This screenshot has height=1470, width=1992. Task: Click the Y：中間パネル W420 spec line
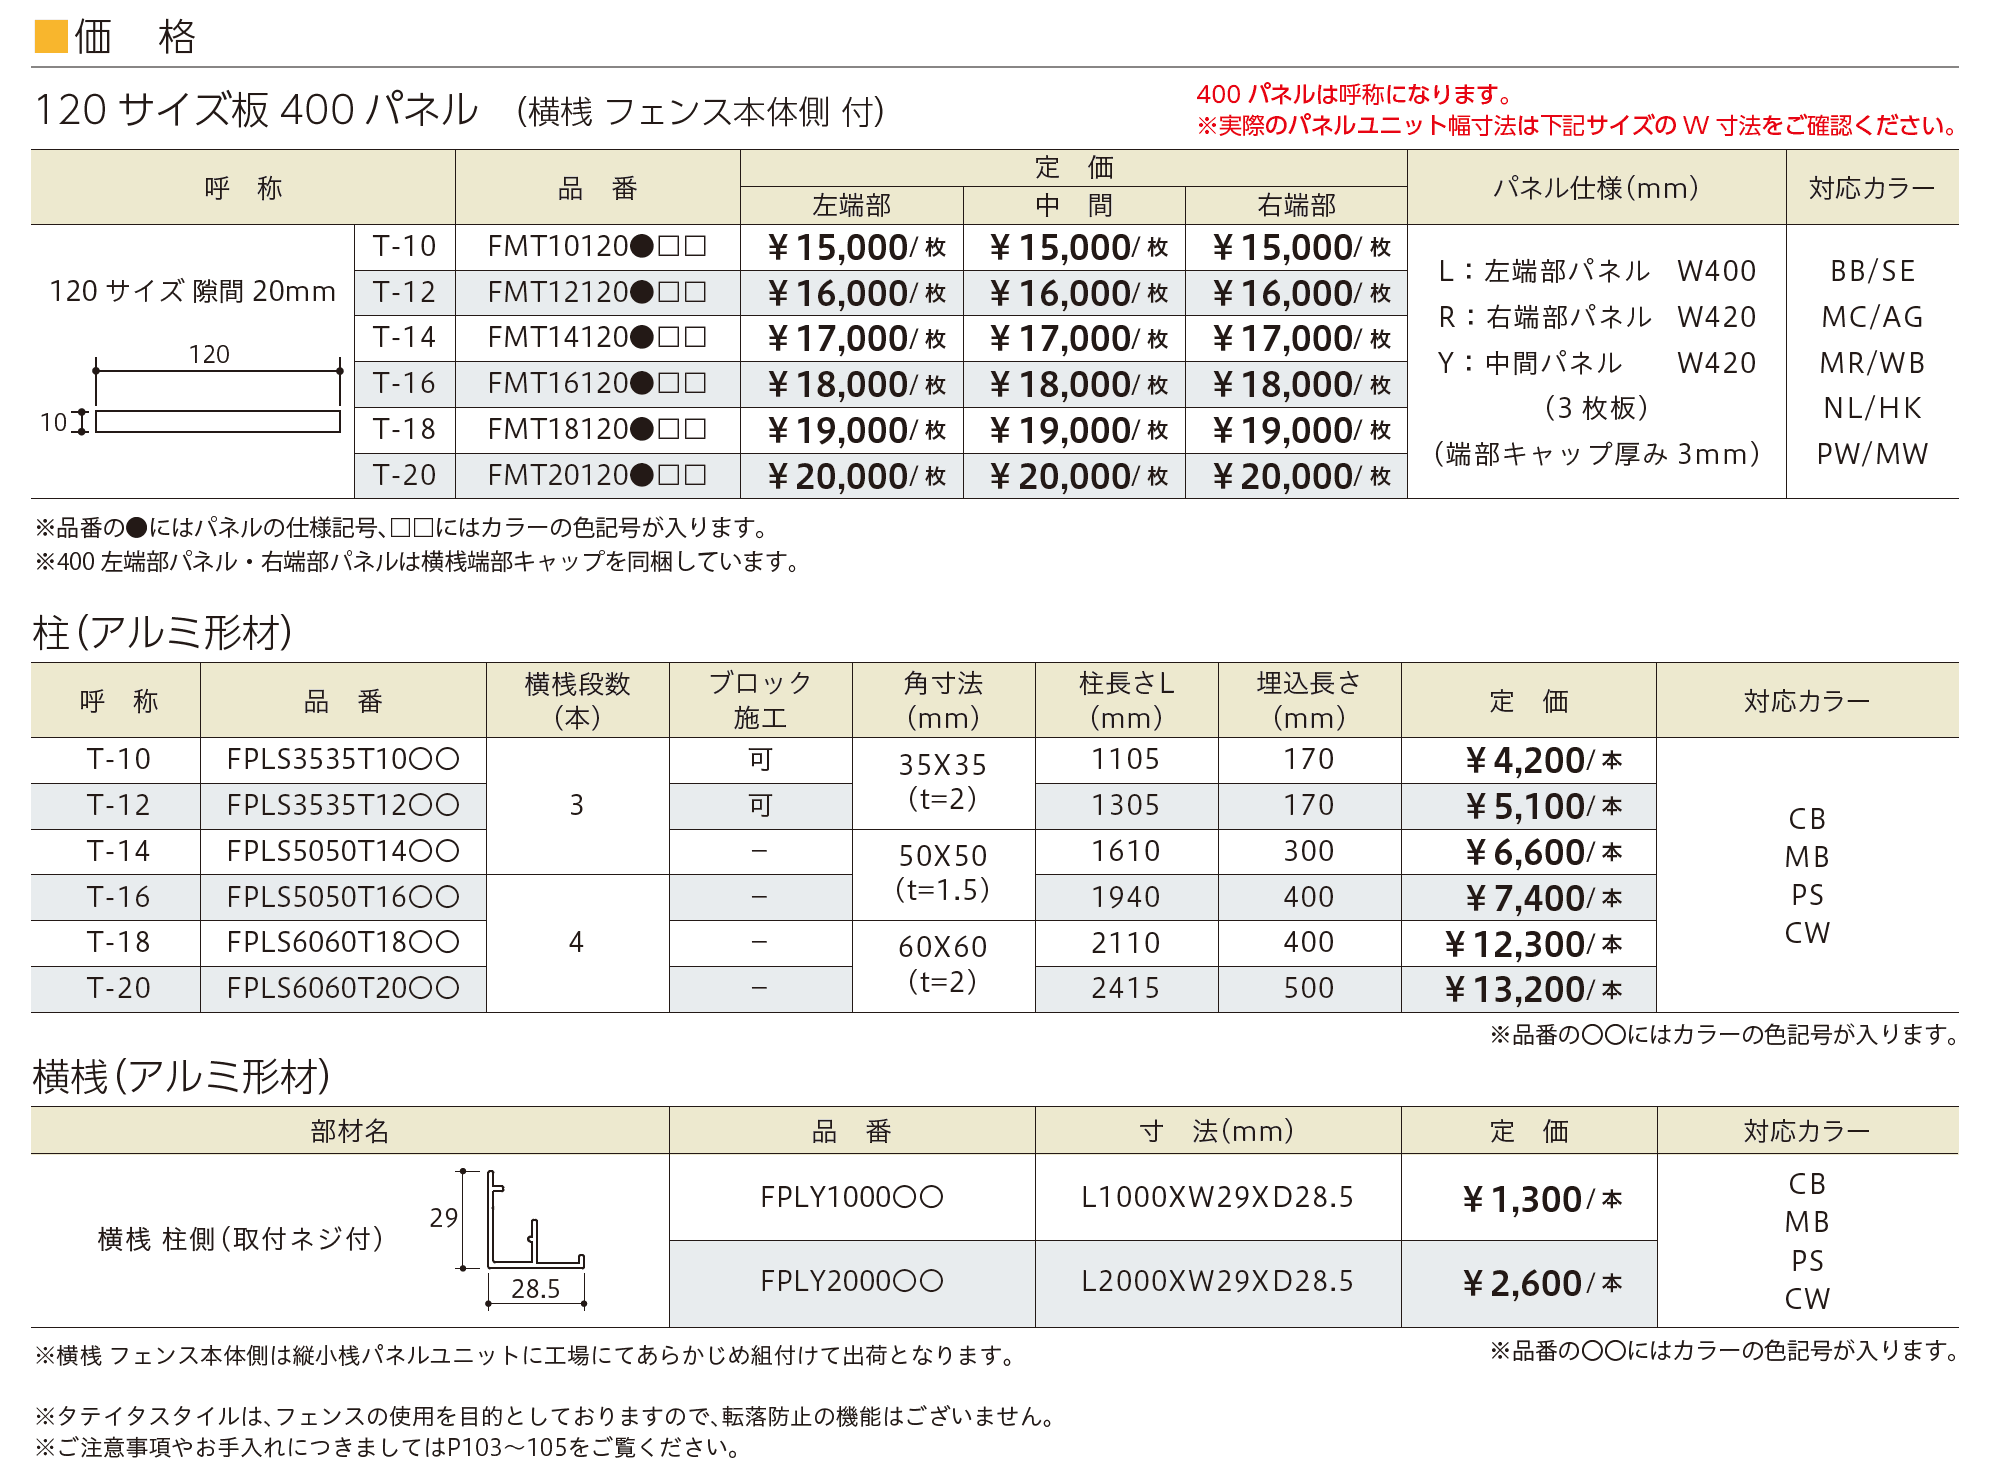coord(1597,363)
